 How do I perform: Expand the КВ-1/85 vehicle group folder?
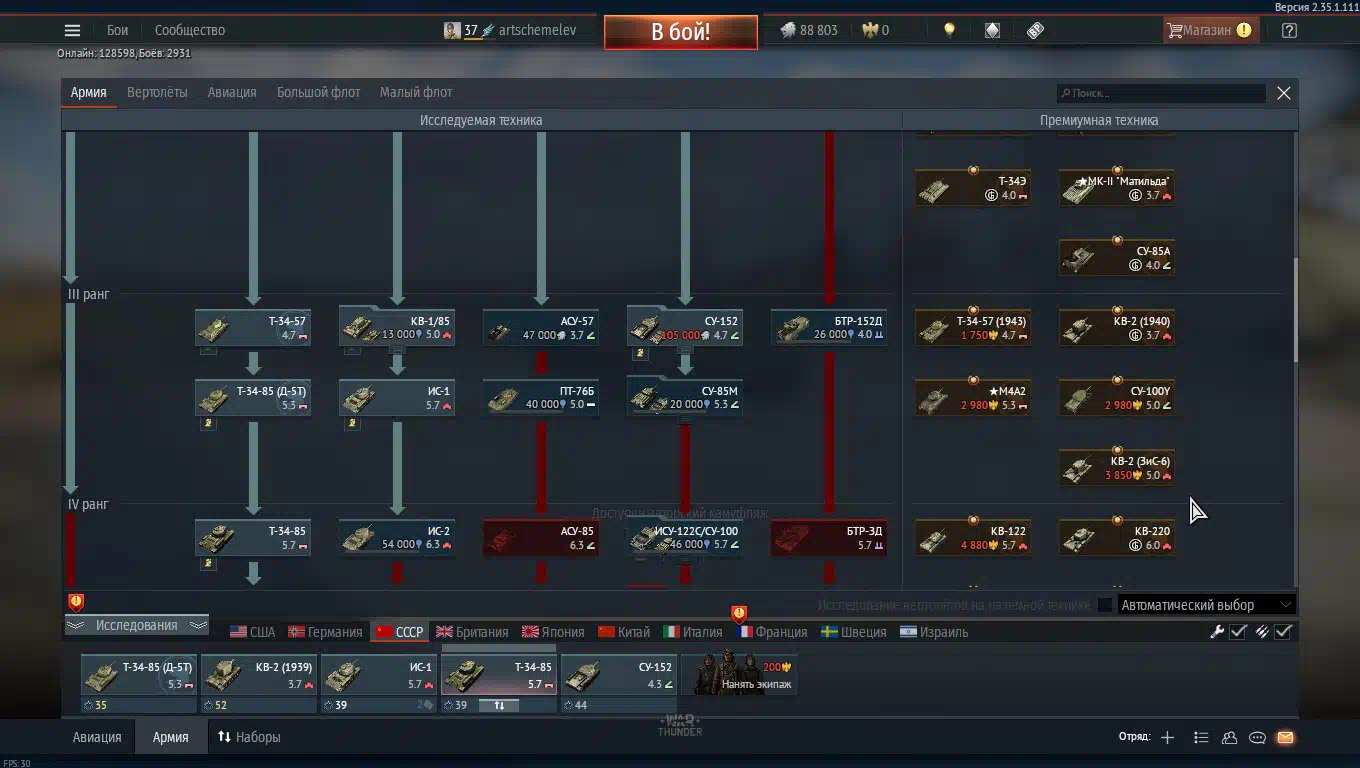click(x=397, y=350)
